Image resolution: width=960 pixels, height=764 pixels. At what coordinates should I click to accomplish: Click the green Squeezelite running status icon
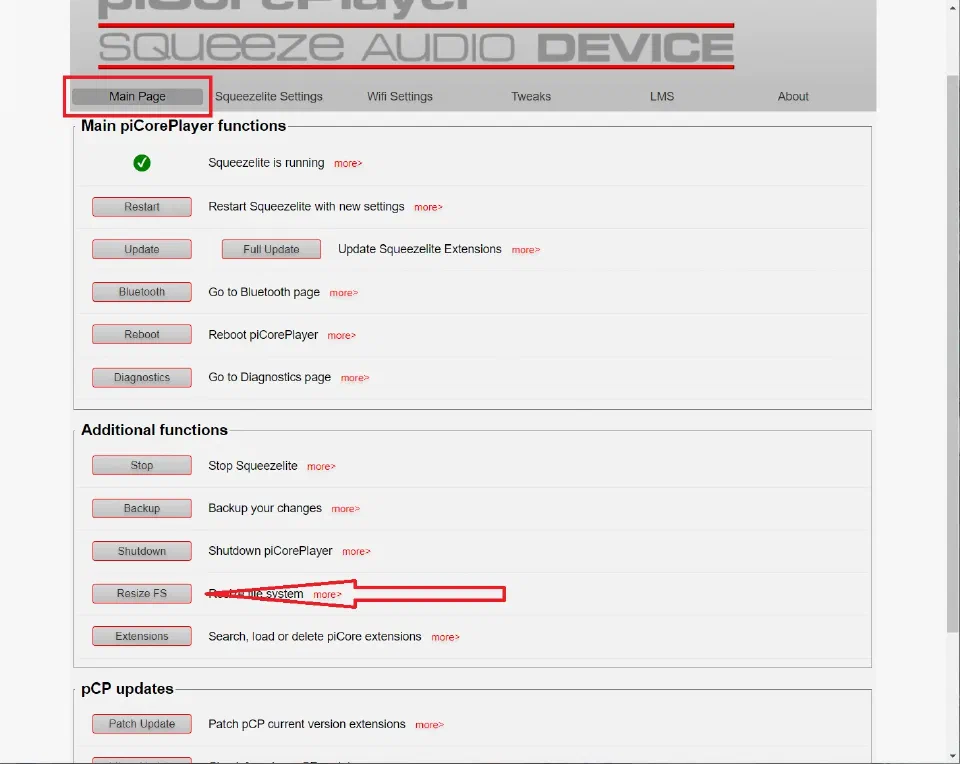(142, 163)
